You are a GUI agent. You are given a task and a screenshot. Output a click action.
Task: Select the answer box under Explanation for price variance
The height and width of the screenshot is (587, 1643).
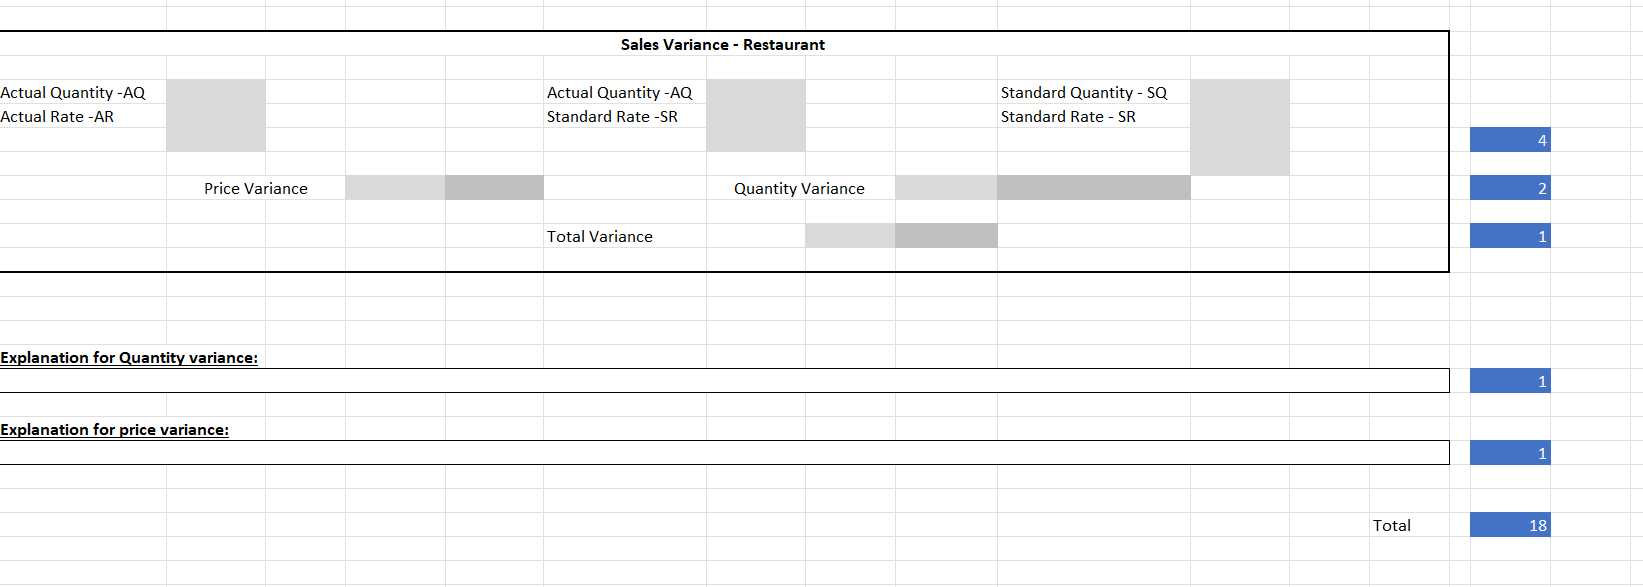[724, 453]
